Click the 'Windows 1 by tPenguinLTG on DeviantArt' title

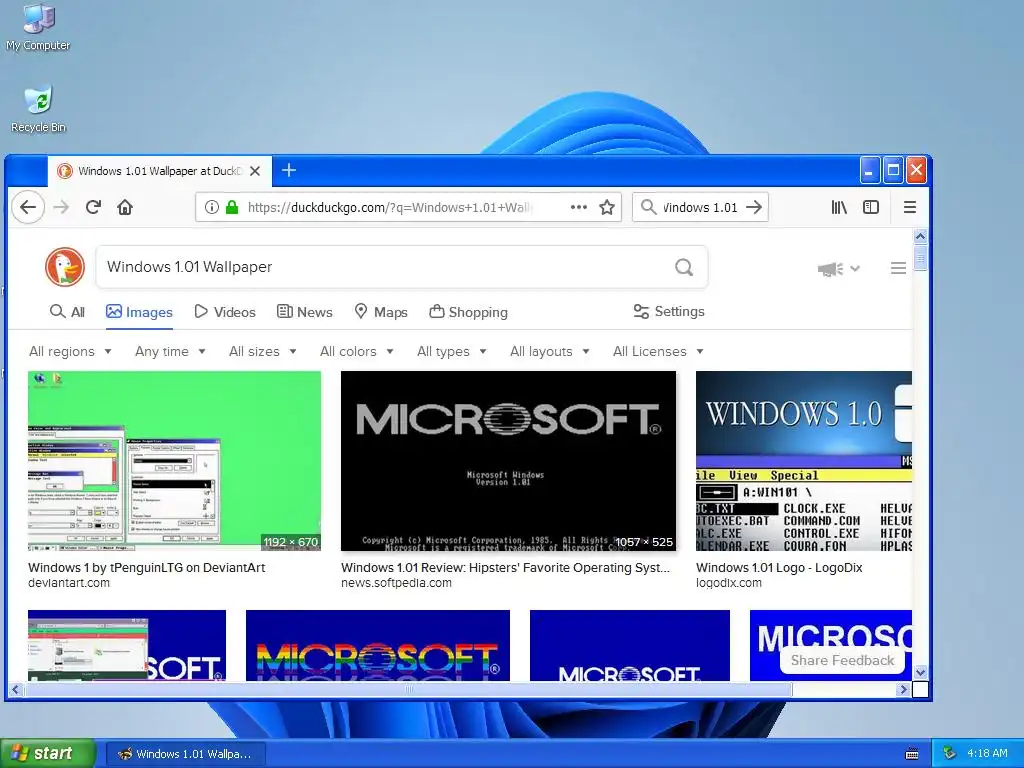click(146, 568)
